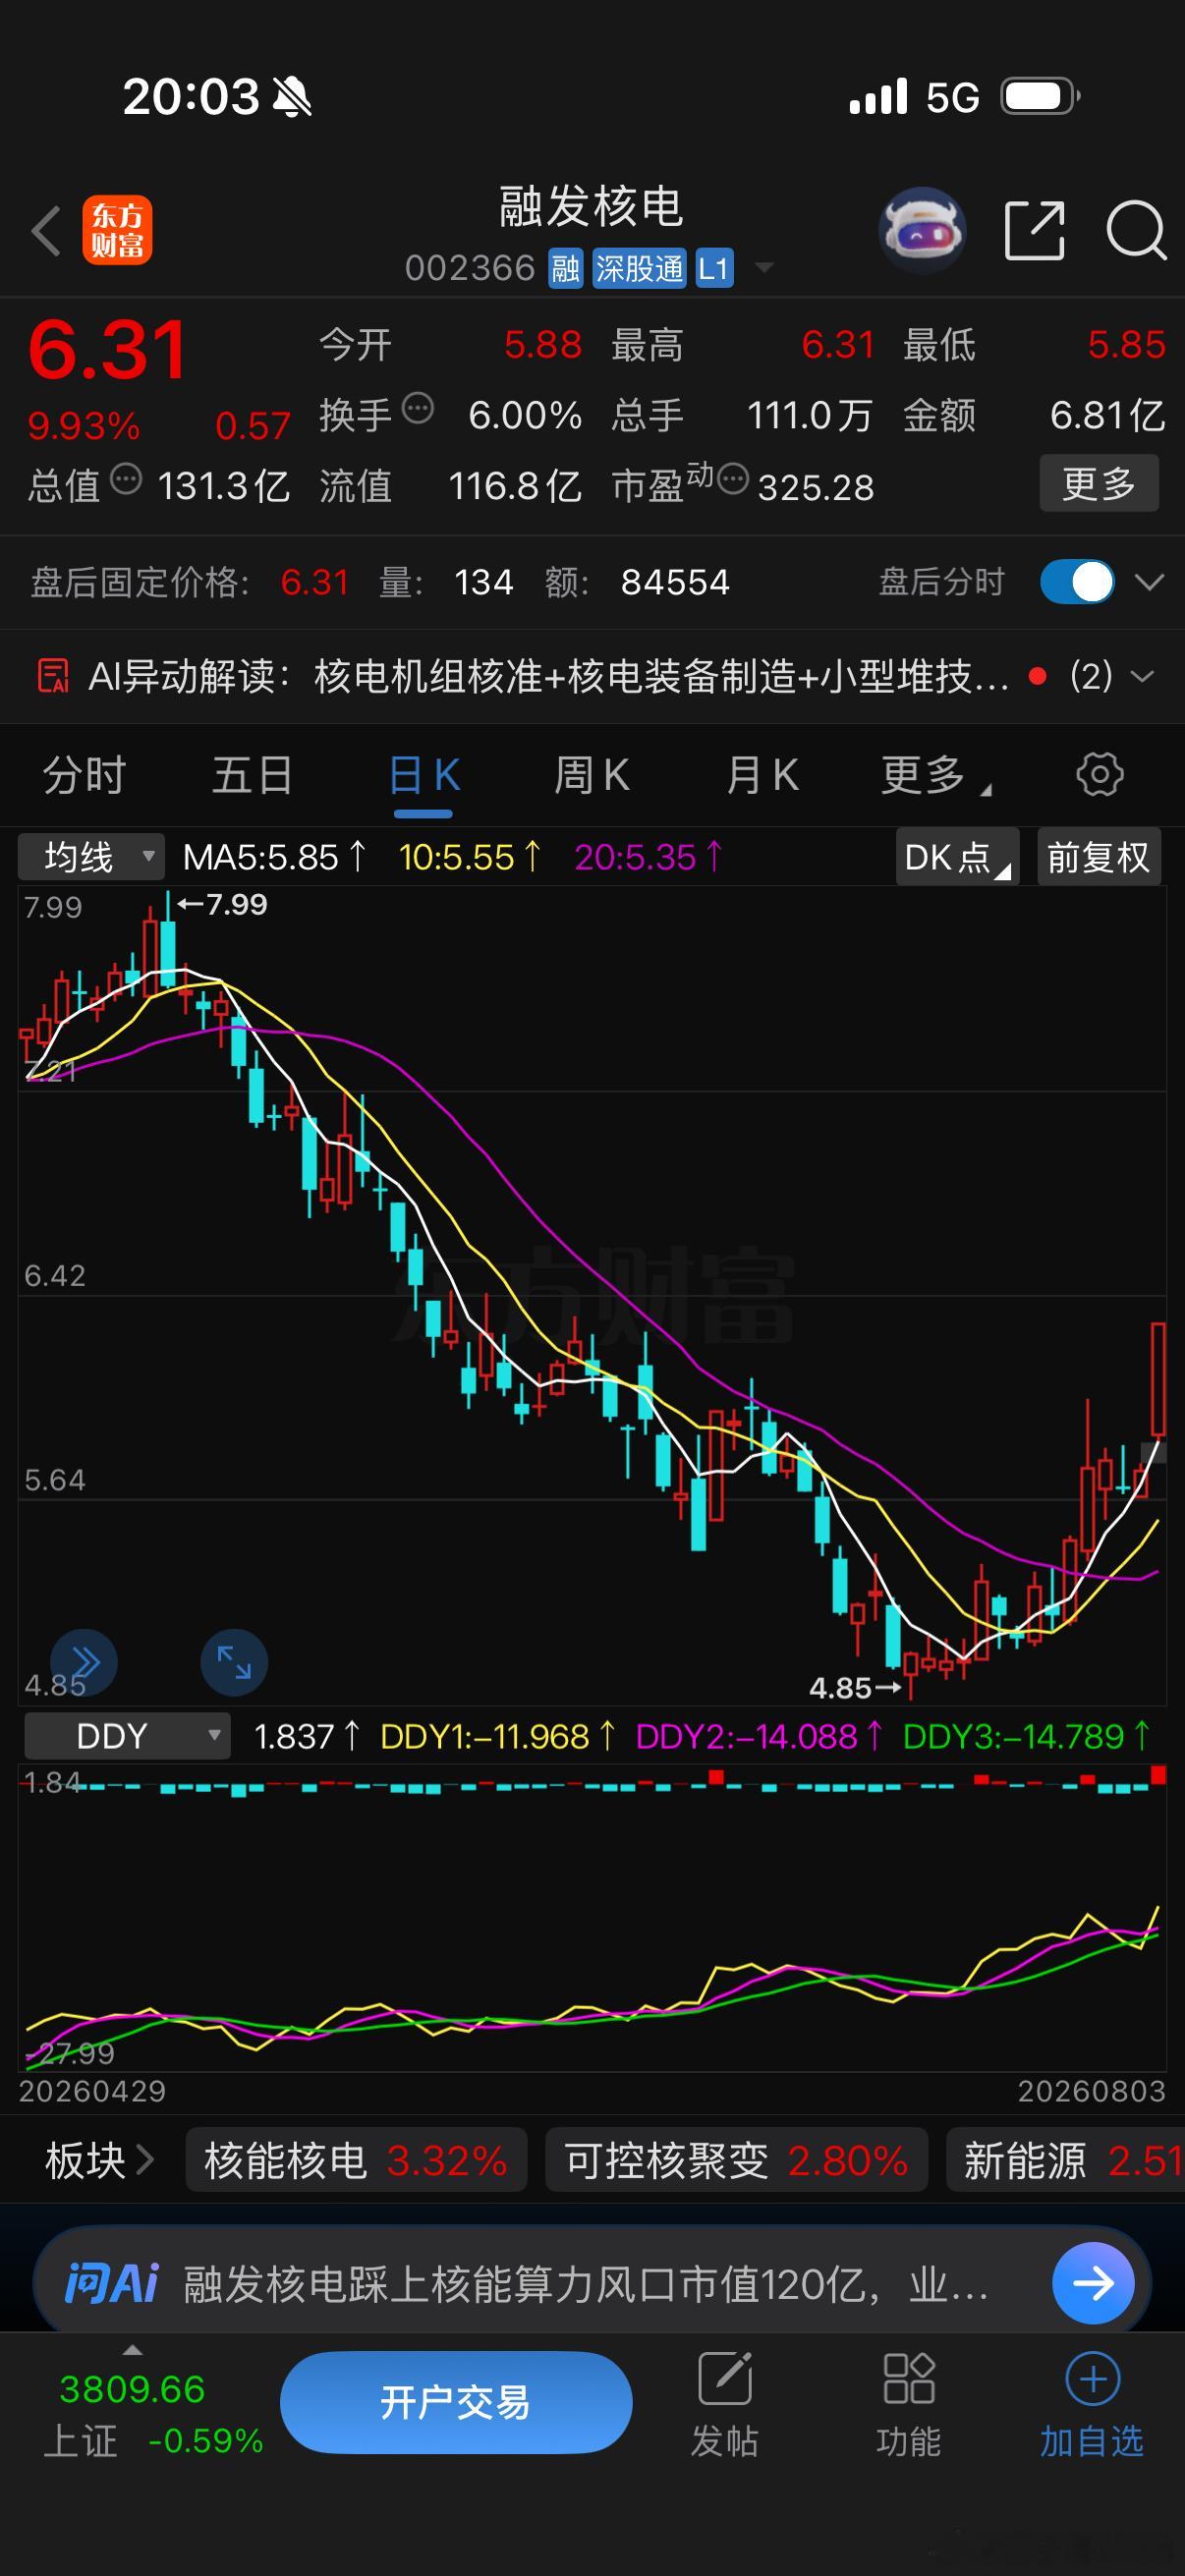
Task: Switch to the 分时 tab
Action: coord(83,775)
